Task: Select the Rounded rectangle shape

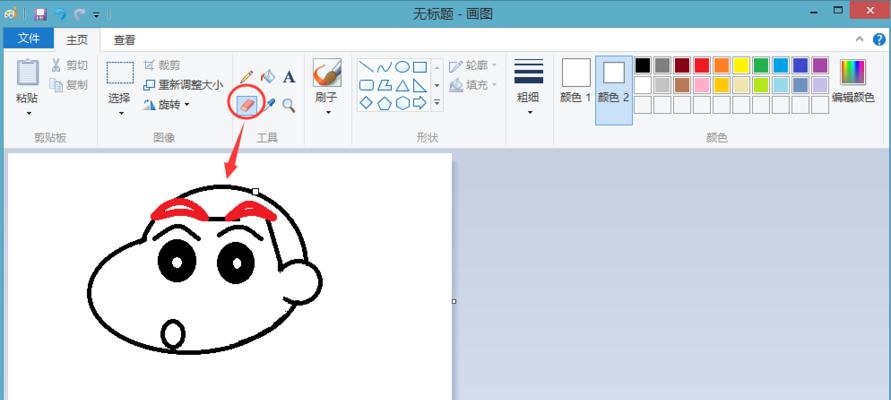Action: [367, 85]
